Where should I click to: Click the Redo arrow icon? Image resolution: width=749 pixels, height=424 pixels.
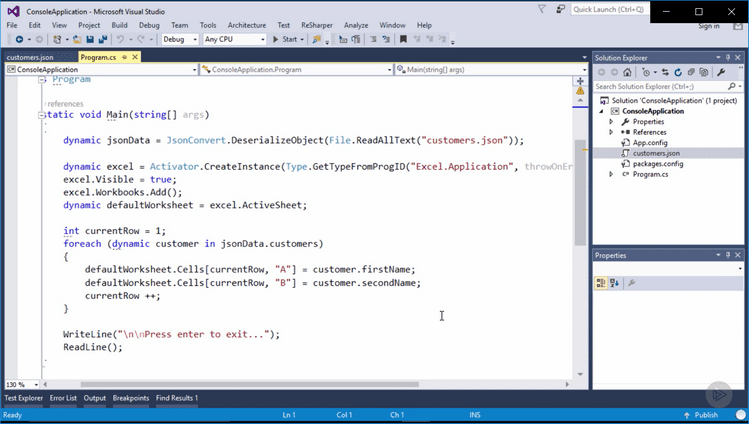tap(141, 40)
